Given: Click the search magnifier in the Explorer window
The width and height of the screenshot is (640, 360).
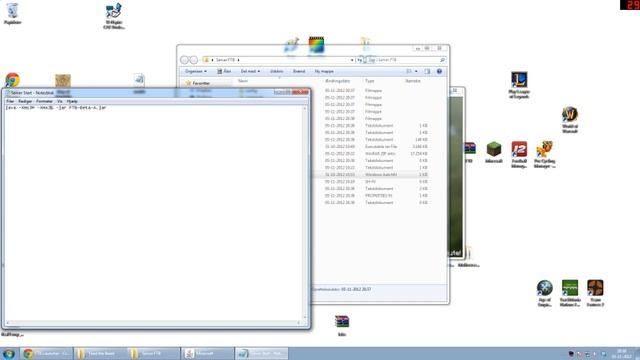Looking at the screenshot, I should (442, 60).
